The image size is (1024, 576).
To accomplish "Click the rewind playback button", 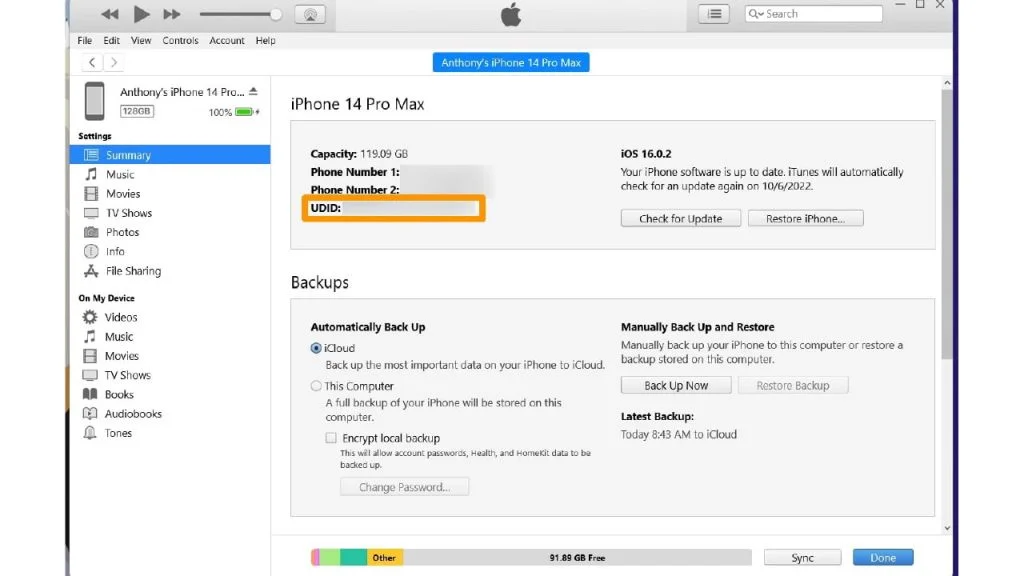I will 109,14.
